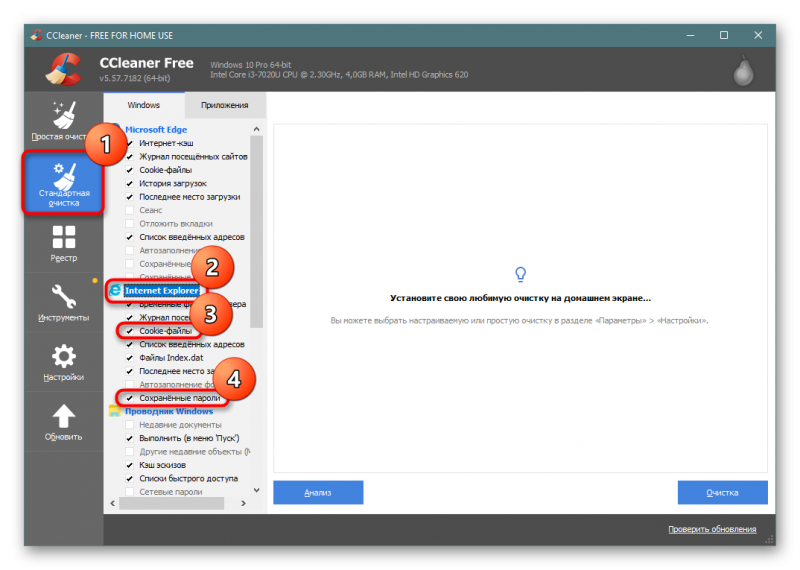The image size is (800, 570).
Task: Enable Сетевые пароли checkbox
Action: pyautogui.click(x=130, y=492)
